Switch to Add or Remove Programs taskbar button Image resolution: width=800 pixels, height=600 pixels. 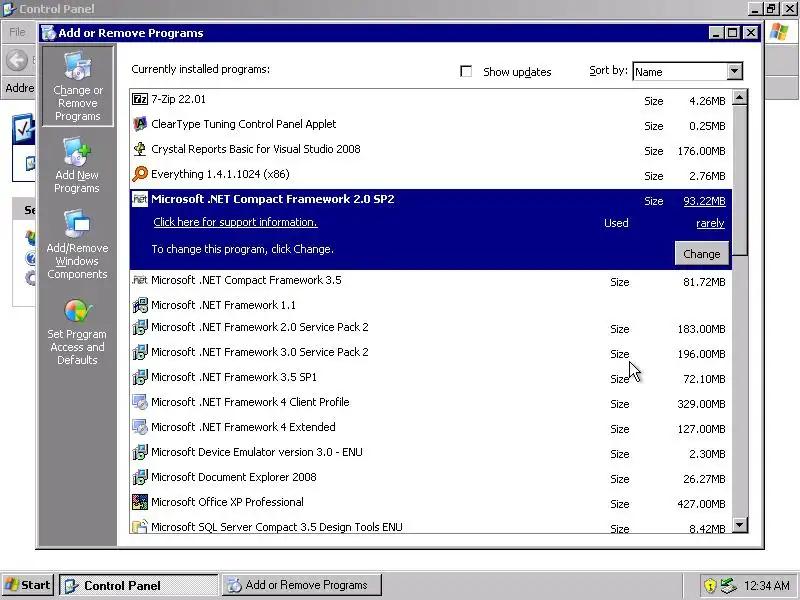302,585
